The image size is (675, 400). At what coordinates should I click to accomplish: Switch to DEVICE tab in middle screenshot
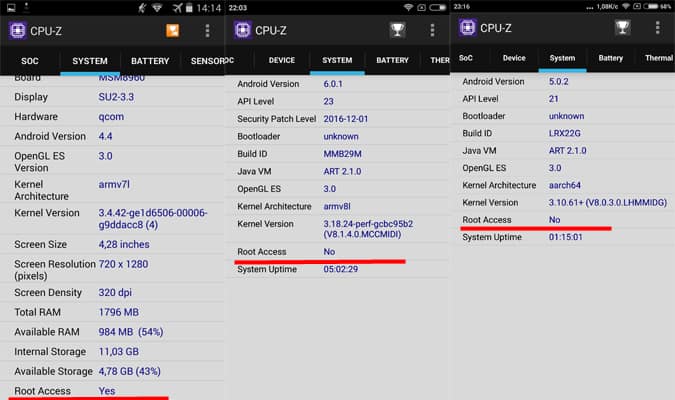282,60
